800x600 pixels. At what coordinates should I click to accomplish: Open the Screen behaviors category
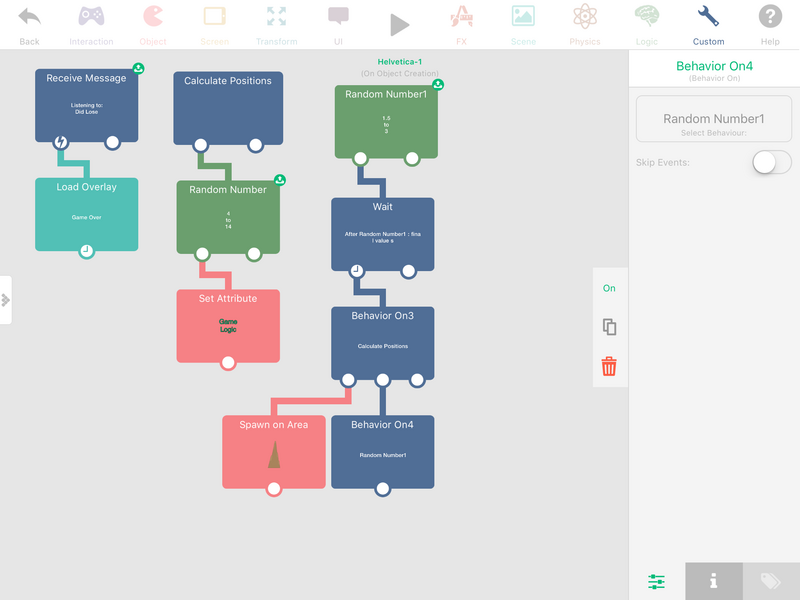[x=215, y=24]
